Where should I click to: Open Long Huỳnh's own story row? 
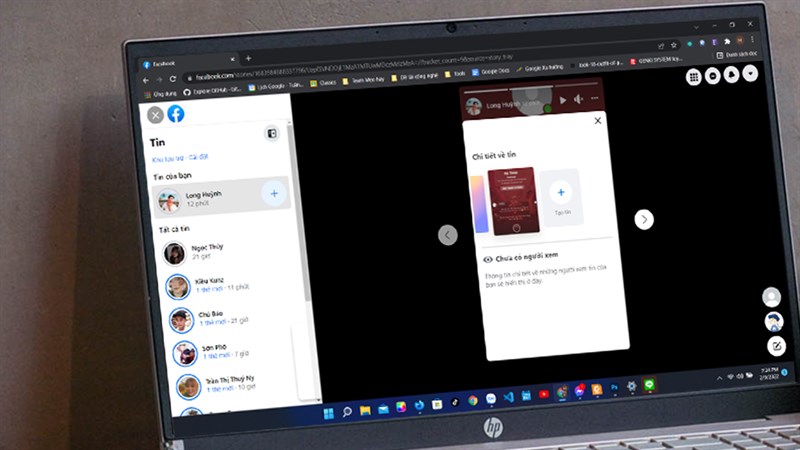coord(221,198)
